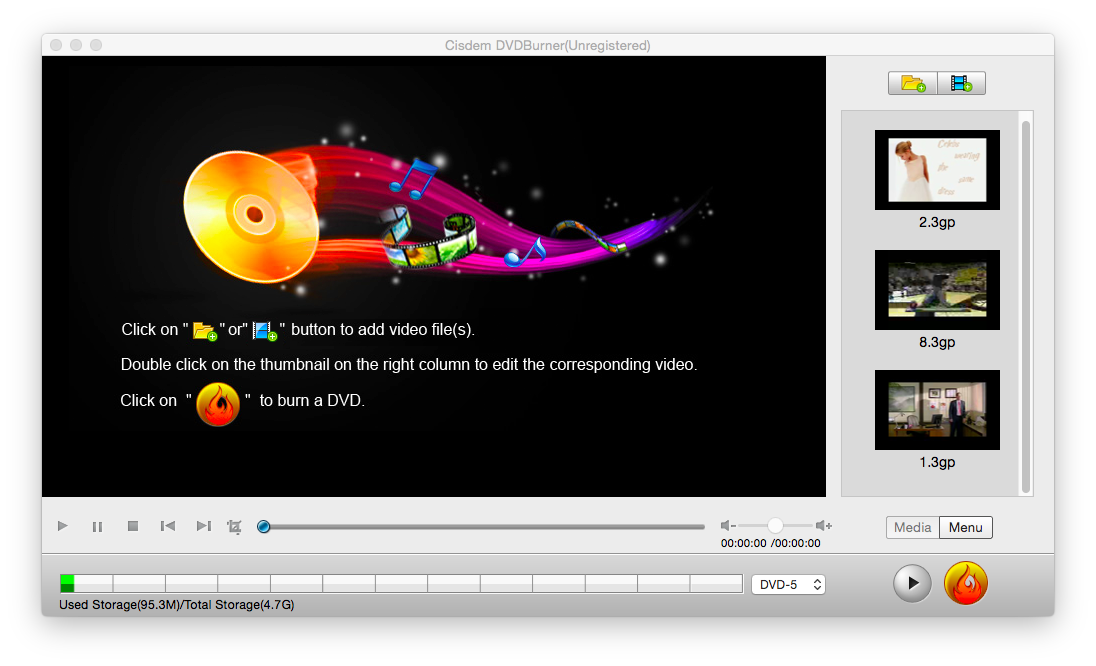Click the 00:00:00 /00:00:00 time display
1096x666 pixels.
[x=770, y=544]
